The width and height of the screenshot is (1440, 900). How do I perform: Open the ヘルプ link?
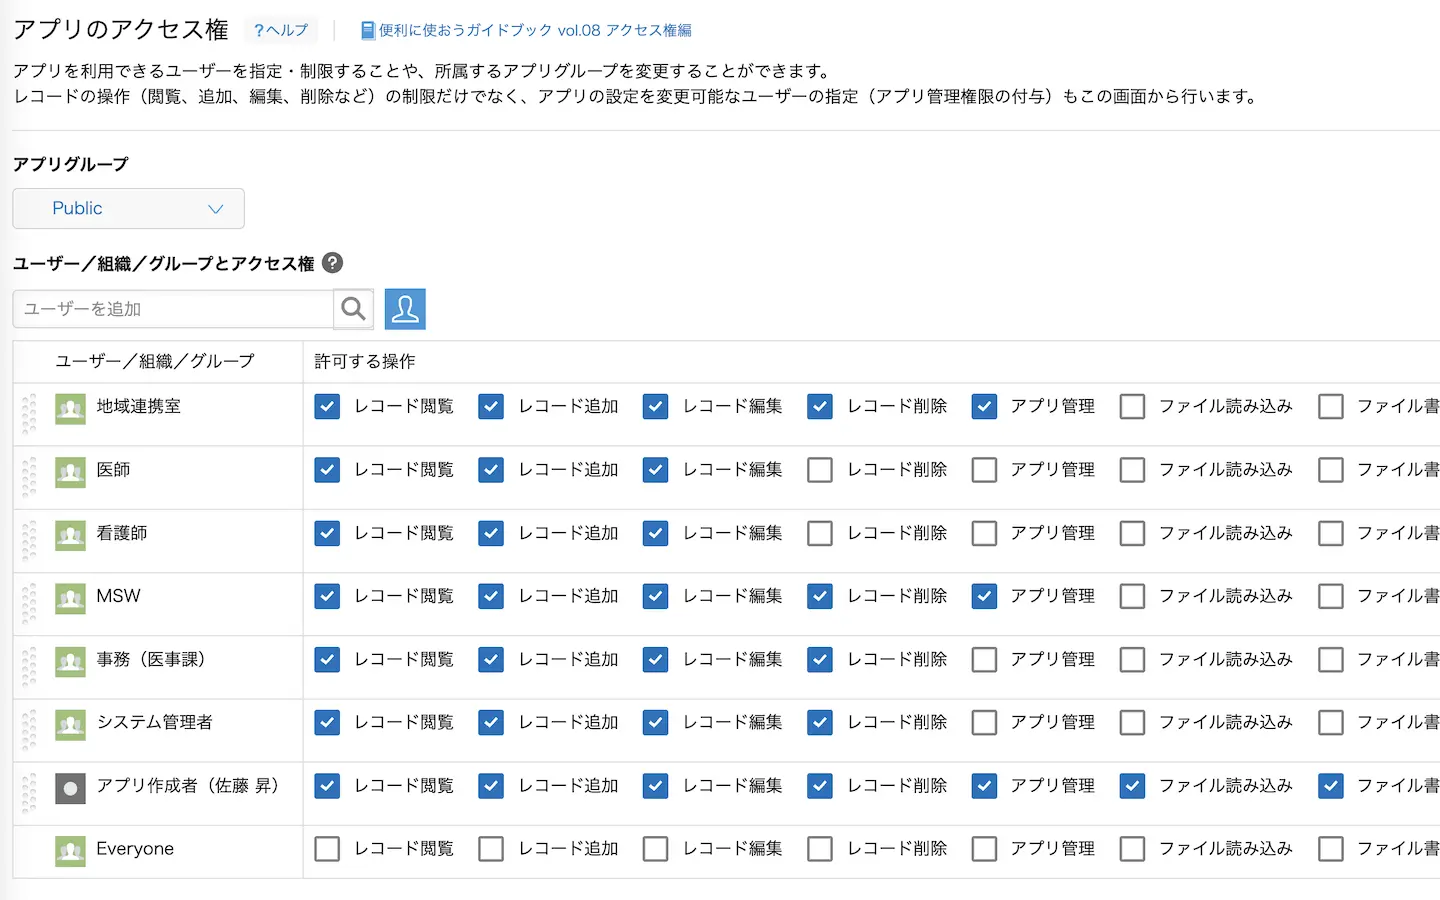point(281,30)
